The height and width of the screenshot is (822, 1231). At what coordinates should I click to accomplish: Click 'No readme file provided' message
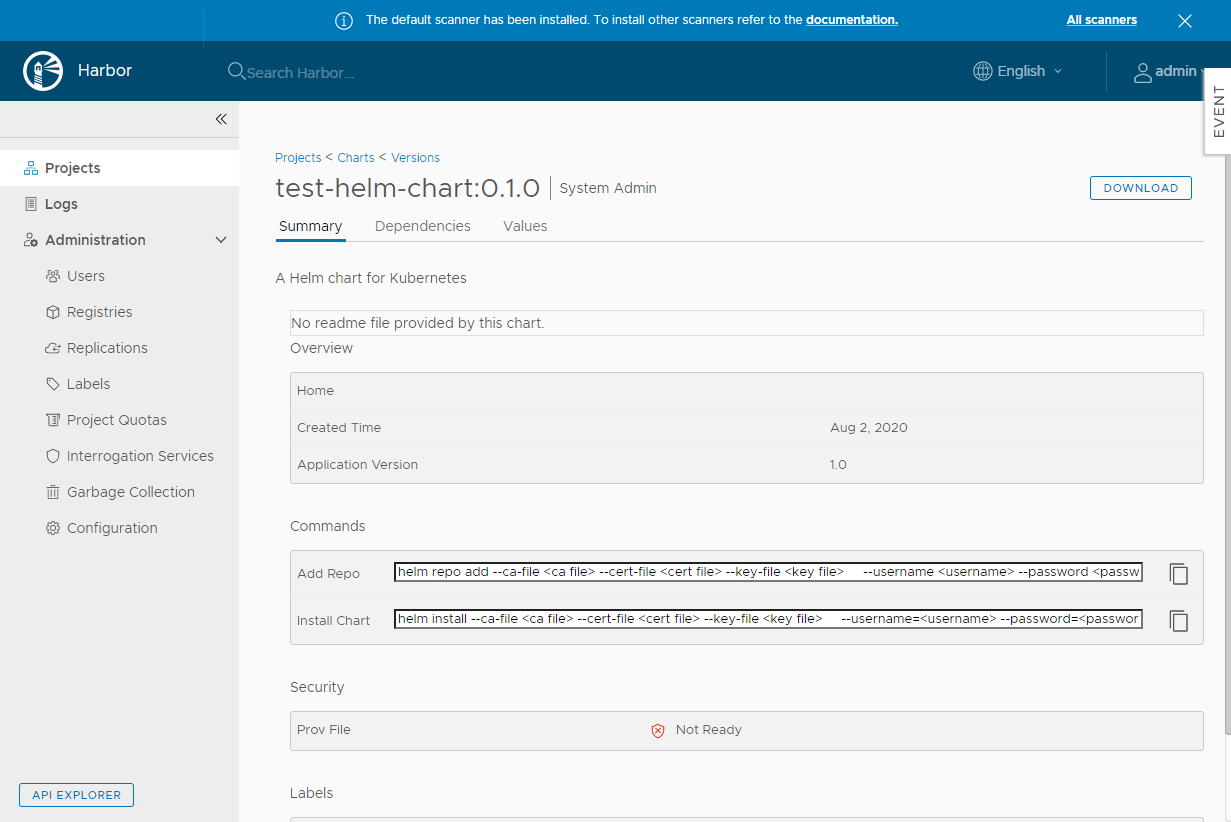[417, 323]
